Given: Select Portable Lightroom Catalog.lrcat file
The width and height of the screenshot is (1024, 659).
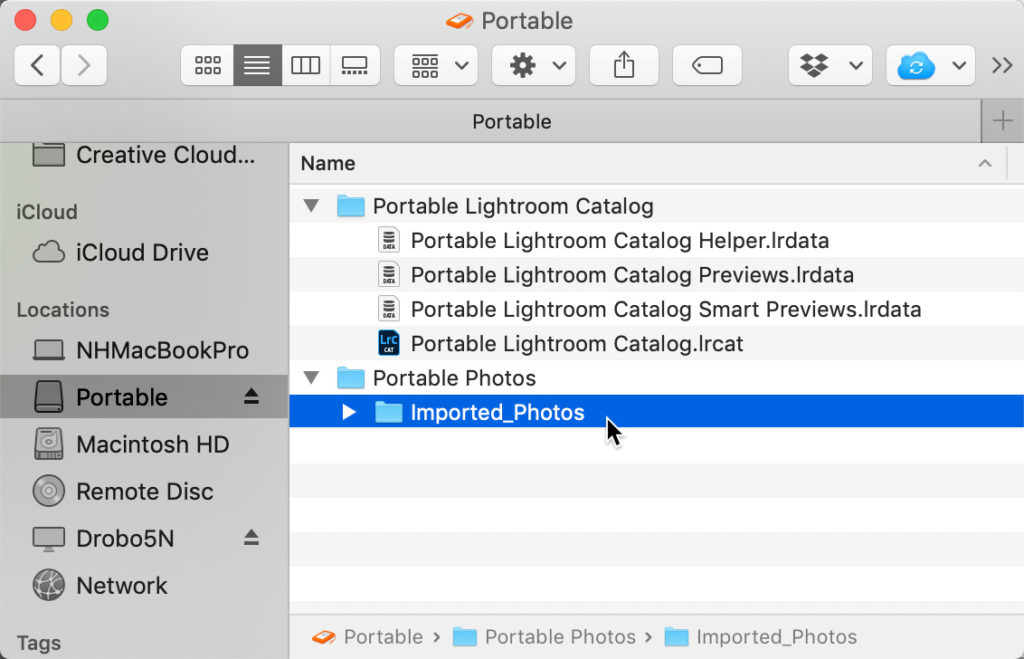Looking at the screenshot, I should pos(656,344).
